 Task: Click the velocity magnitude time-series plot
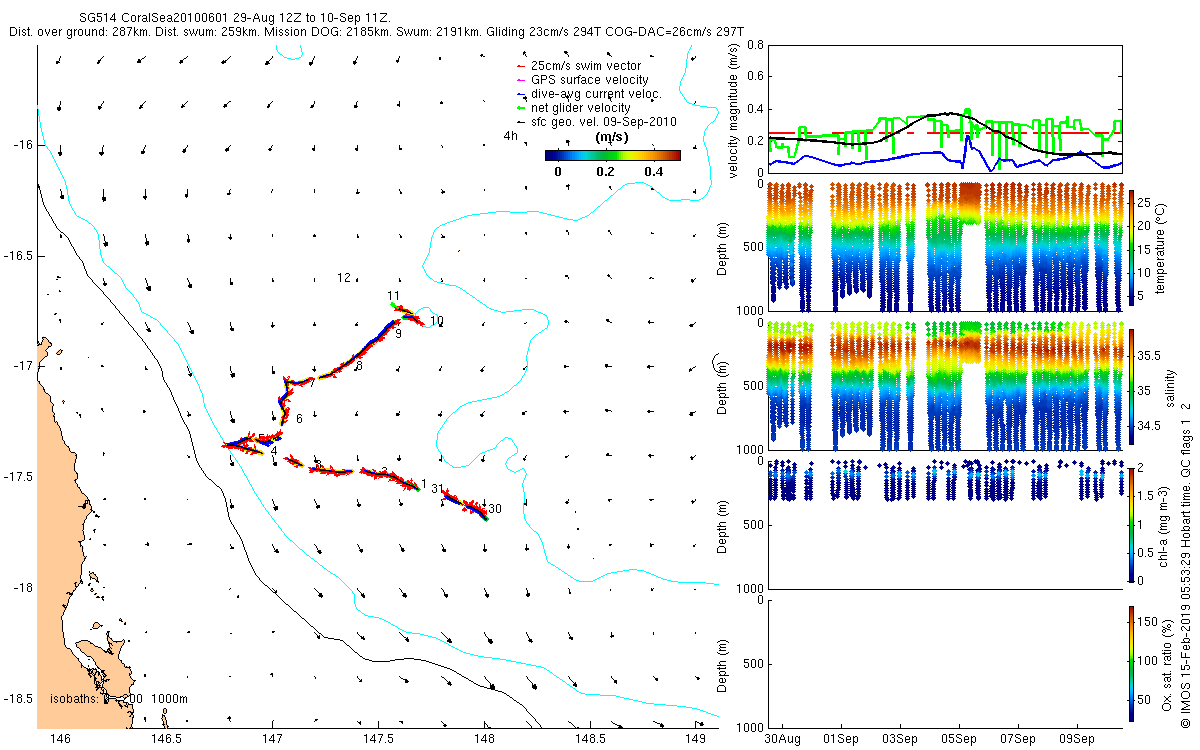pyautogui.click(x=943, y=108)
